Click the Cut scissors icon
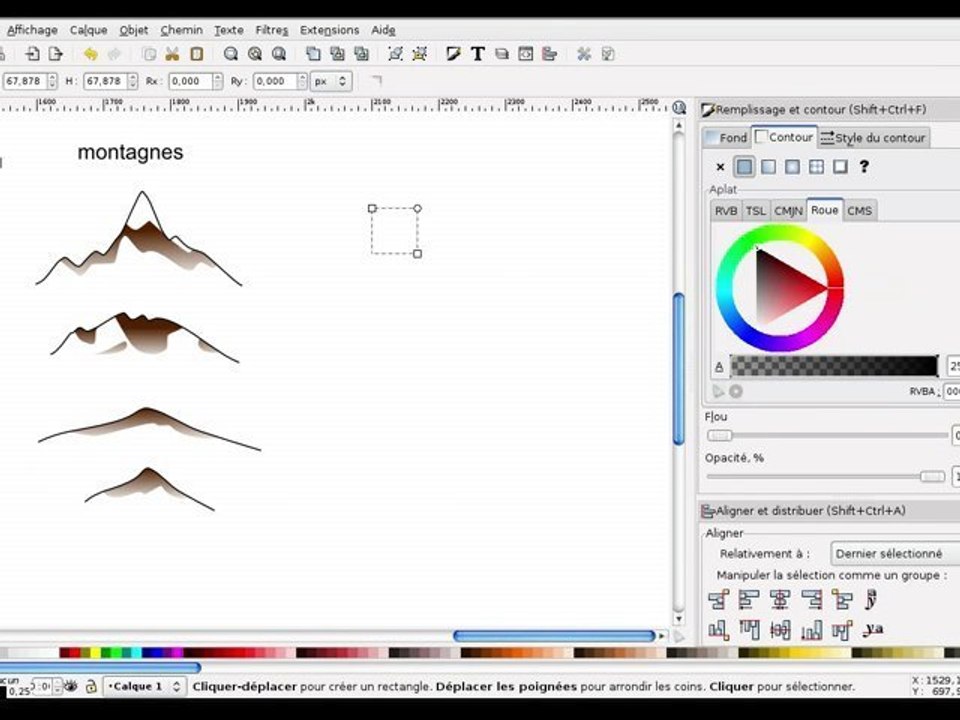Screen dimensions: 960x720 (172, 54)
